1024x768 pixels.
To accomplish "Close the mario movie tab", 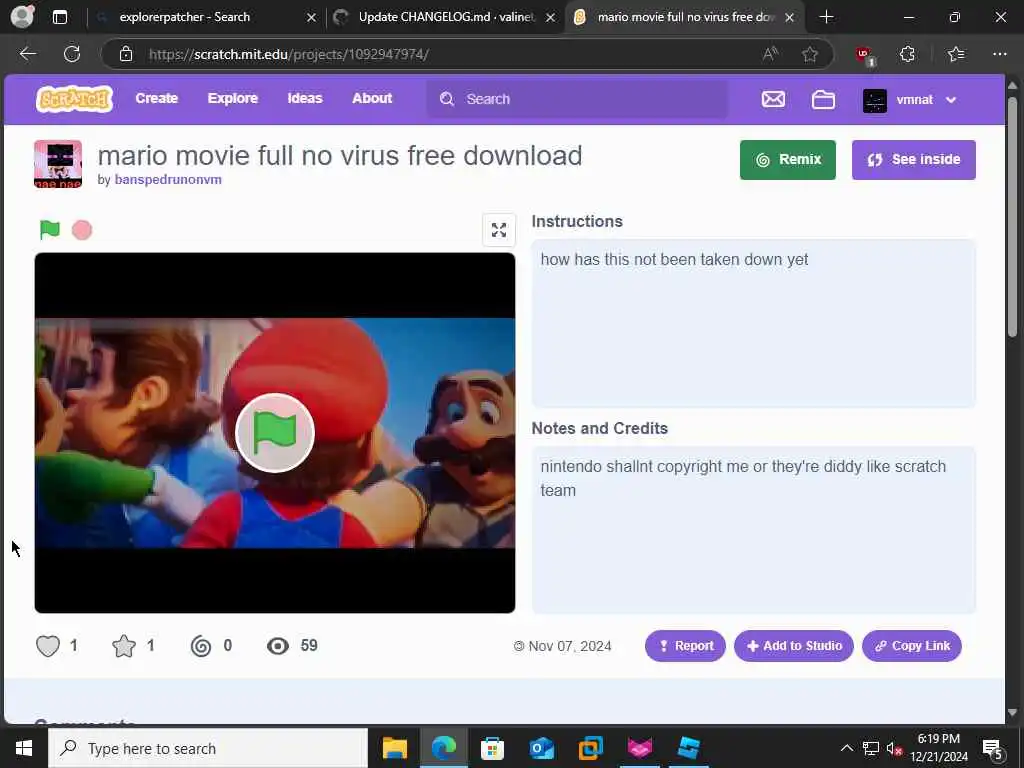I will [x=790, y=18].
